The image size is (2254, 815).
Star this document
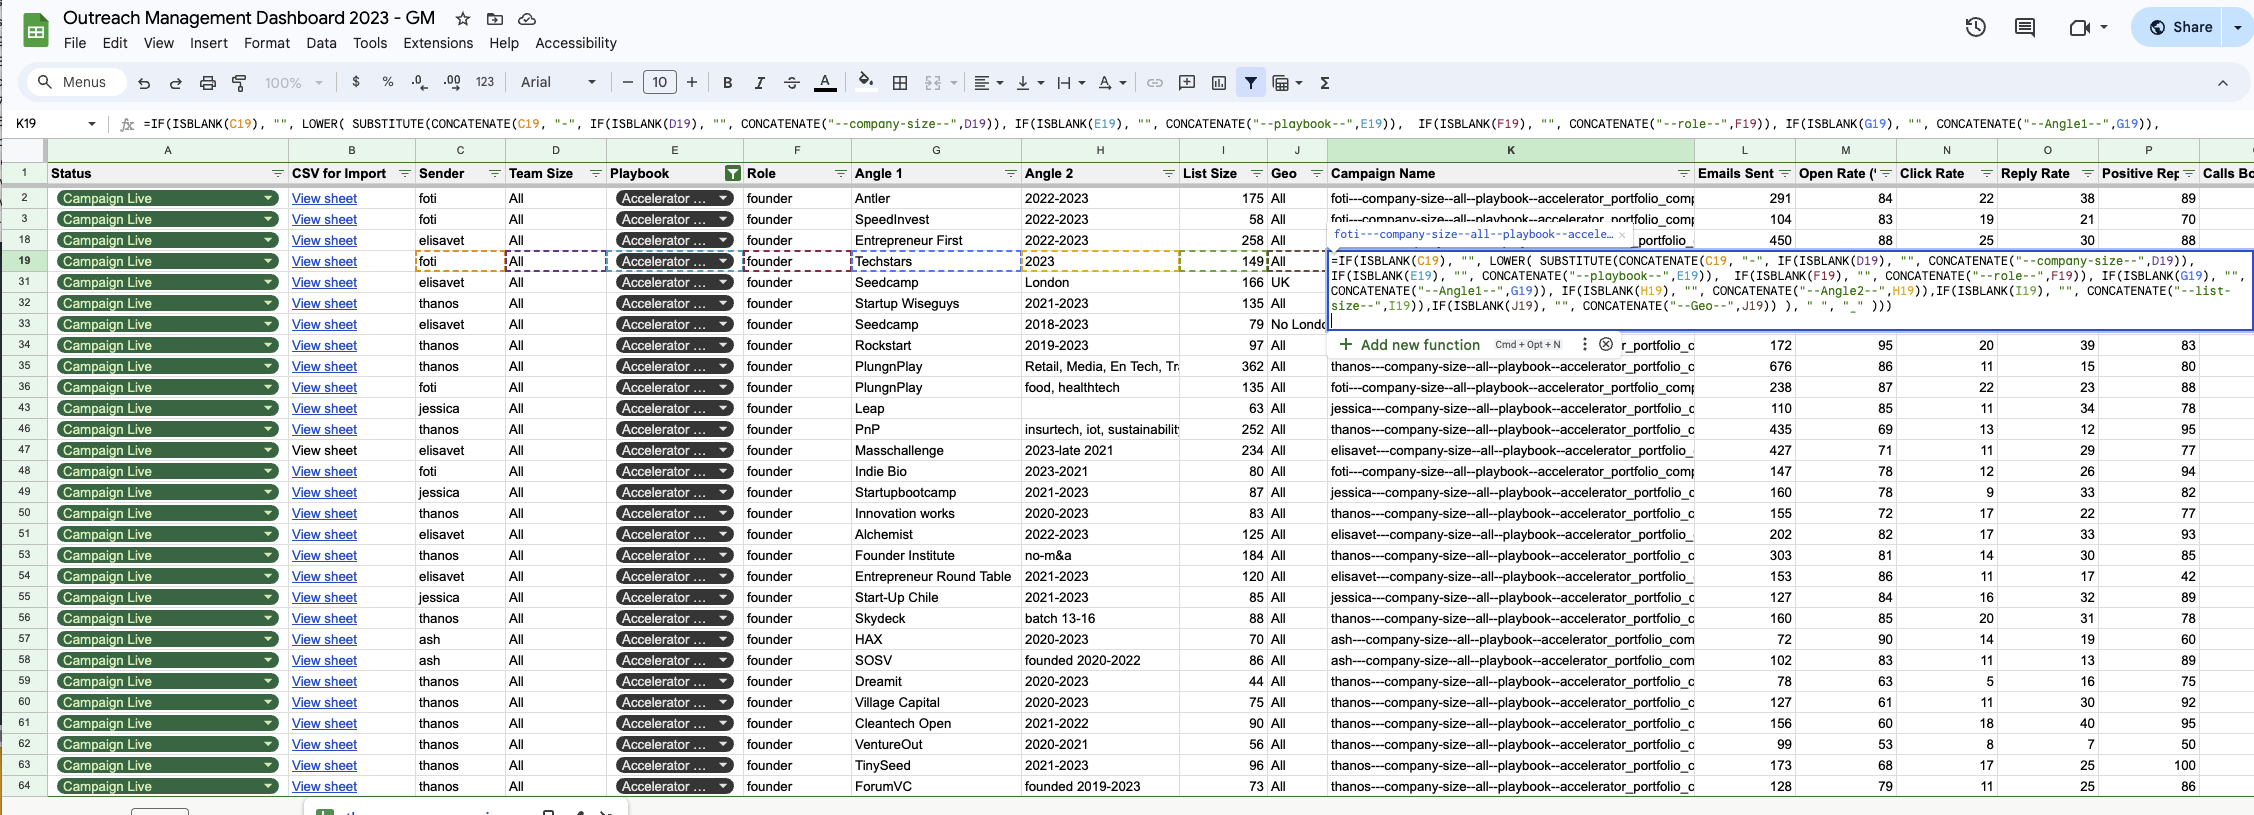(x=463, y=19)
